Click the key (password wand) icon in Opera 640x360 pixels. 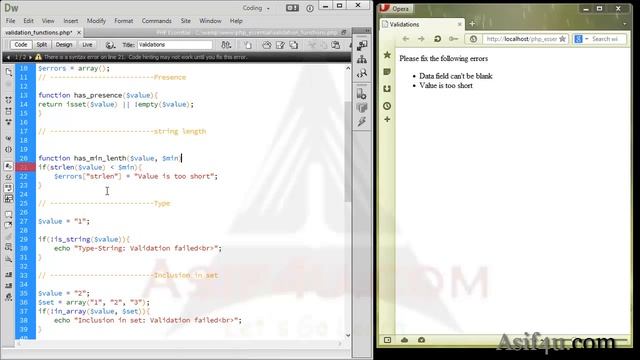tap(453, 39)
